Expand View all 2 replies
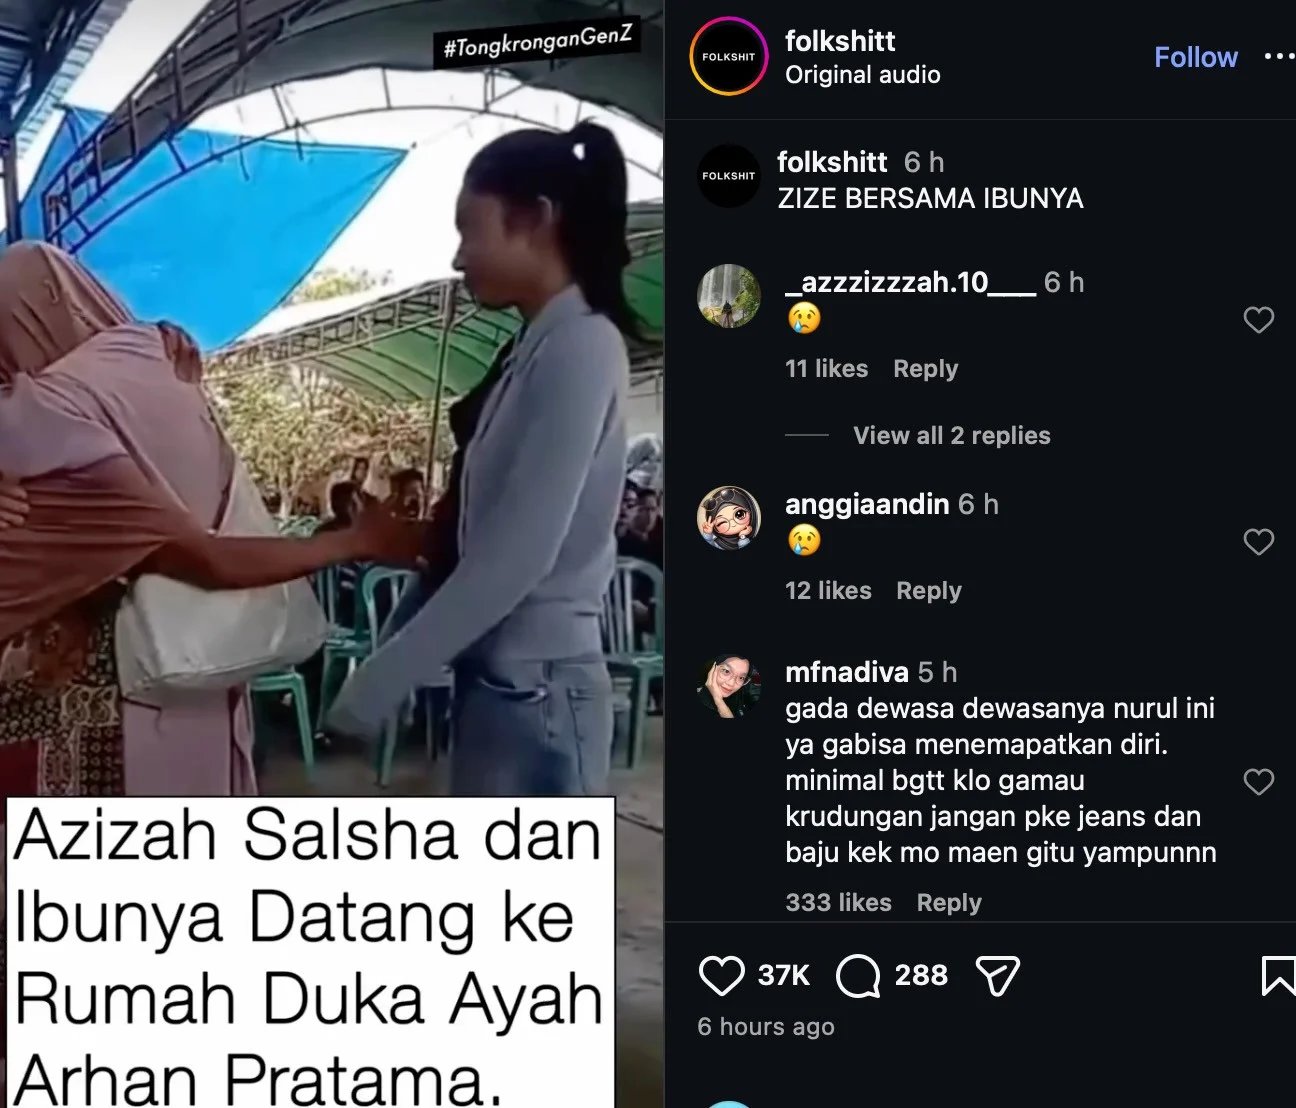1296x1108 pixels. point(951,435)
